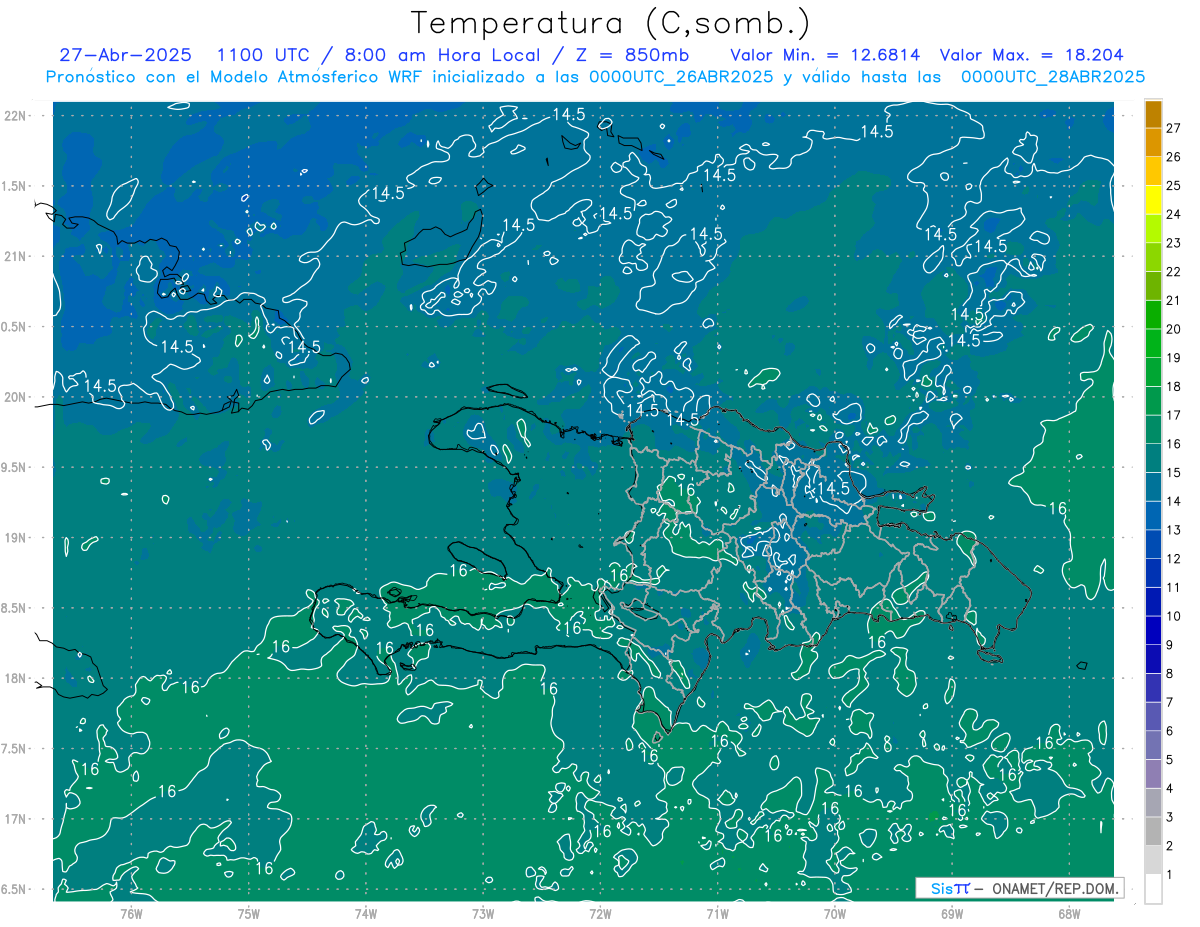Select the pressure level 'Z = 850mb'
The height and width of the screenshot is (927, 1200).
[632, 55]
